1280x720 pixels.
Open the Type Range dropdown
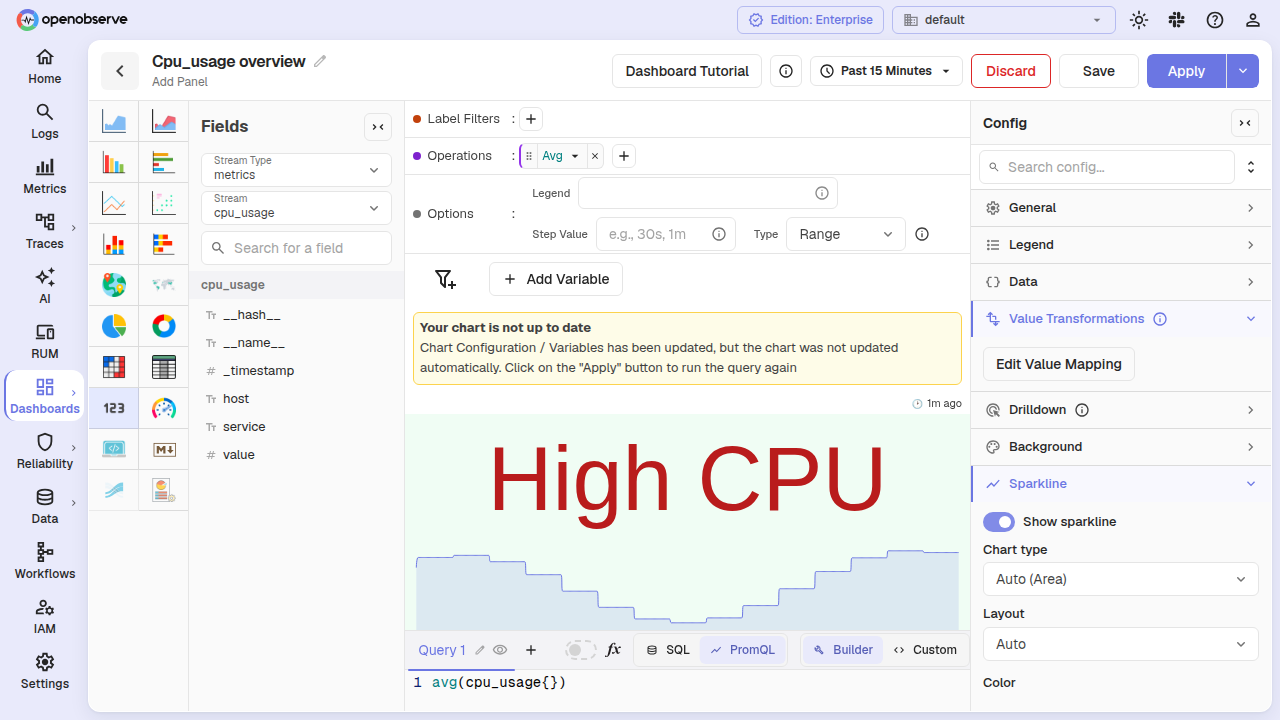coord(846,234)
